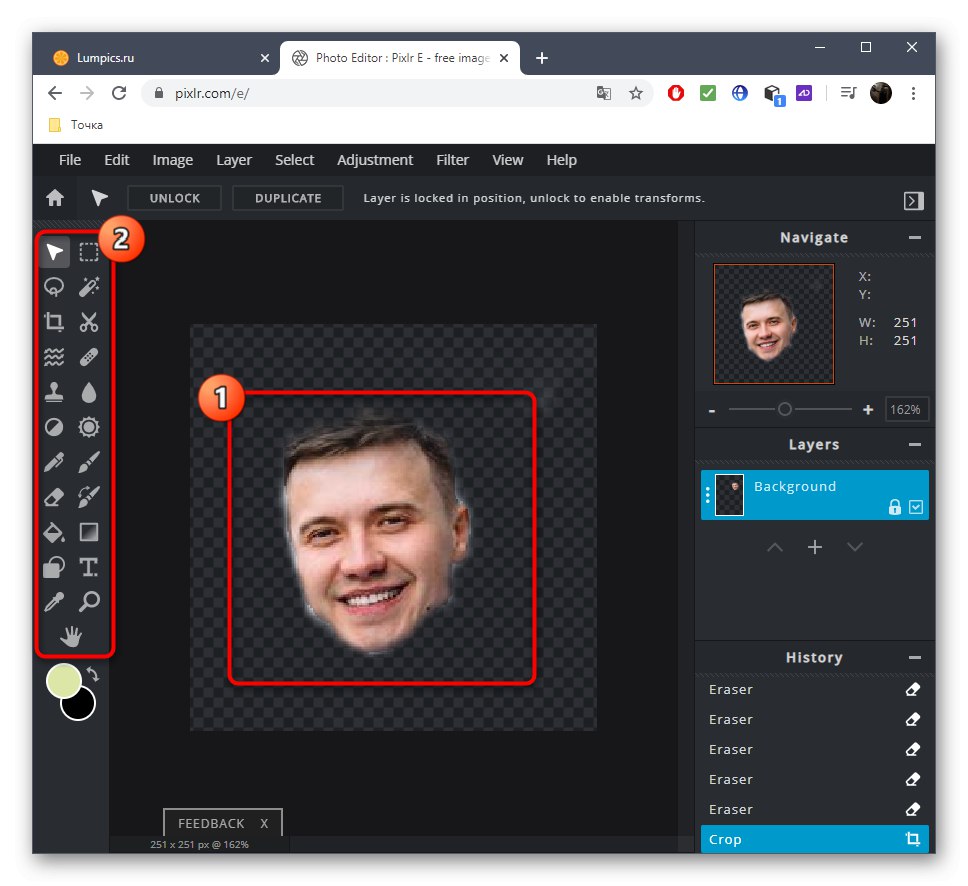Select the Zoom magnifier tool
Image resolution: width=968 pixels, height=886 pixels.
pos(89,601)
